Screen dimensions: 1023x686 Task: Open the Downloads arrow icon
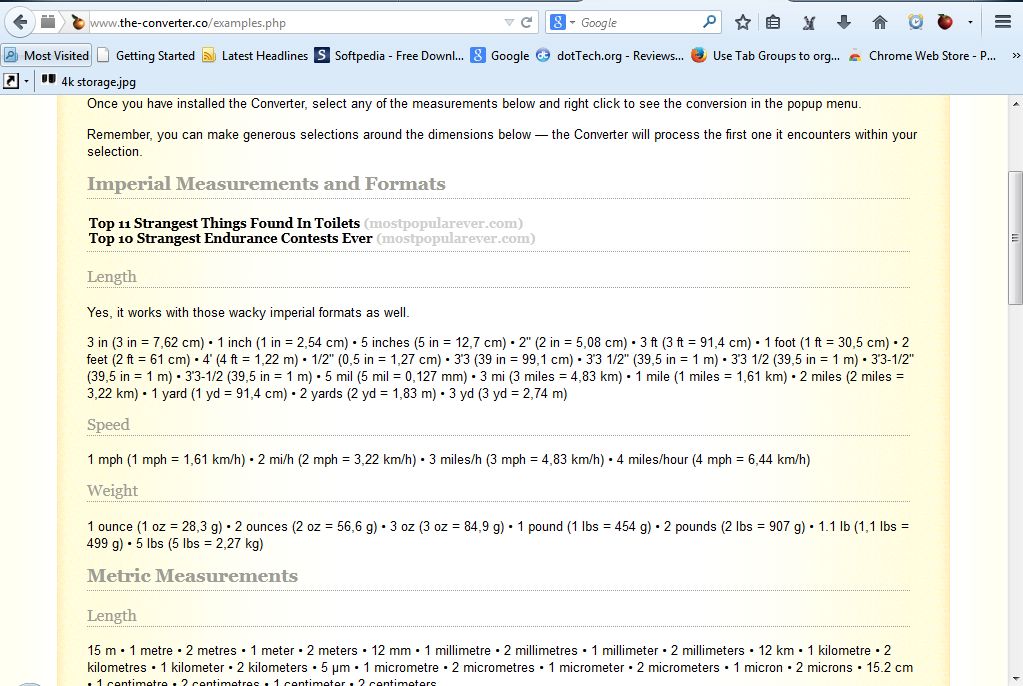(844, 22)
